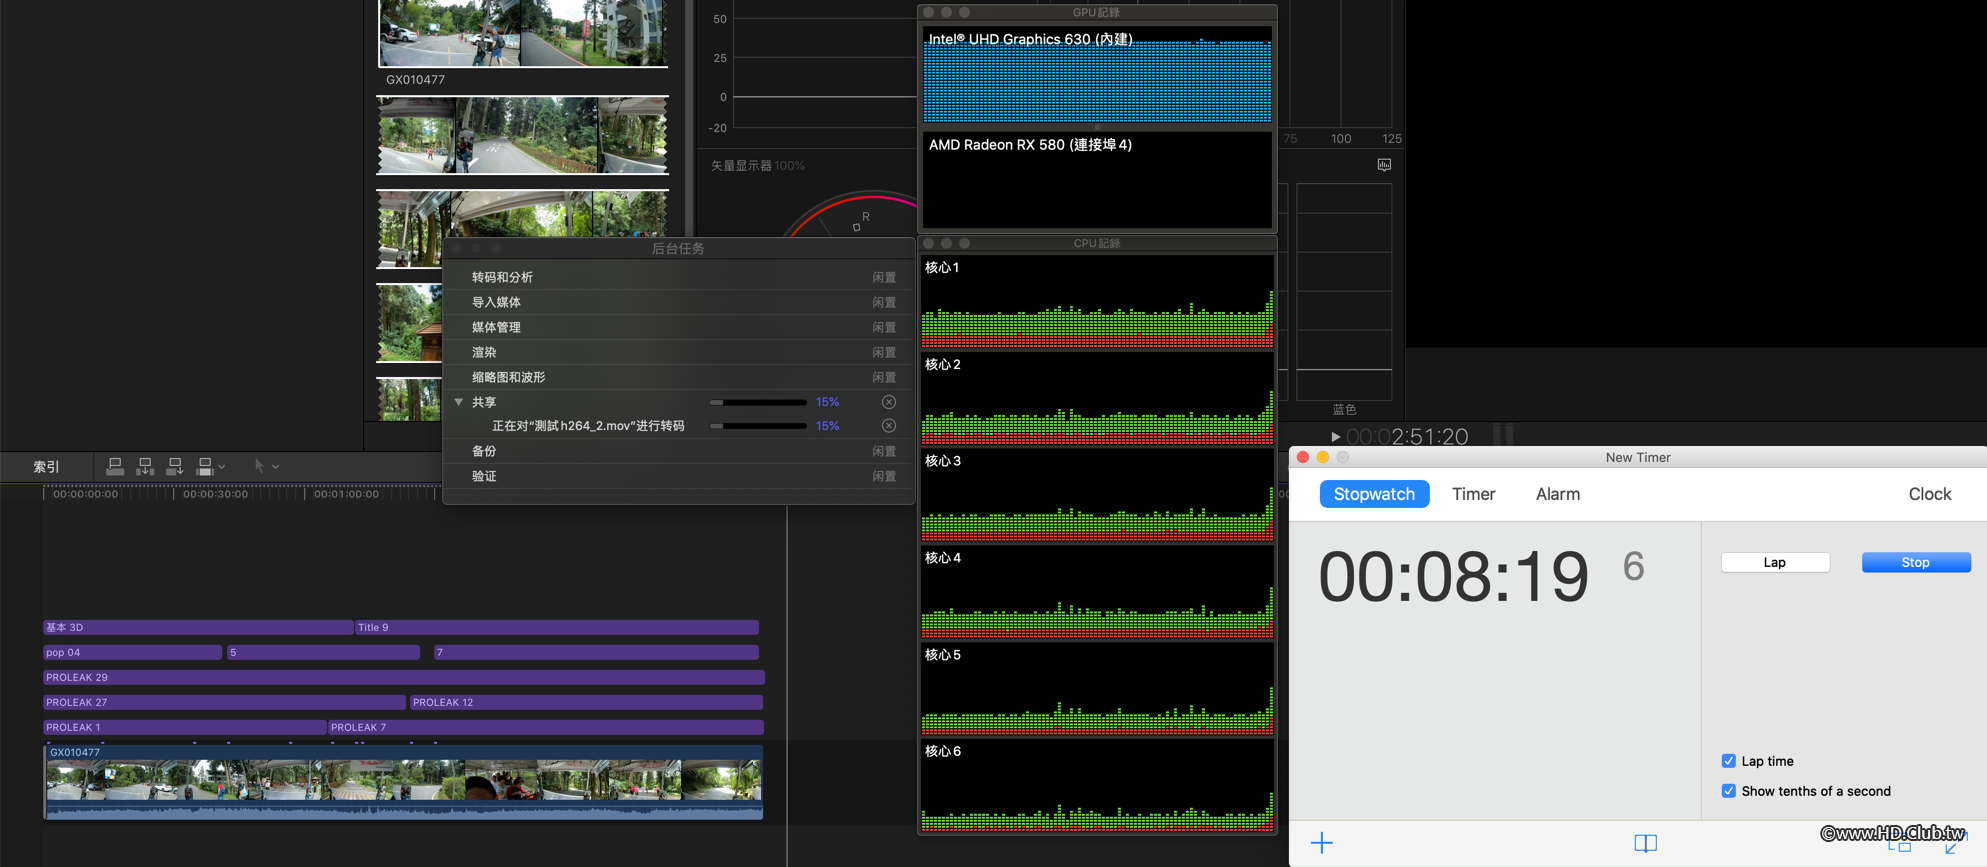Uncheck the Lap time checkbox
The width and height of the screenshot is (1987, 867).
click(1728, 761)
